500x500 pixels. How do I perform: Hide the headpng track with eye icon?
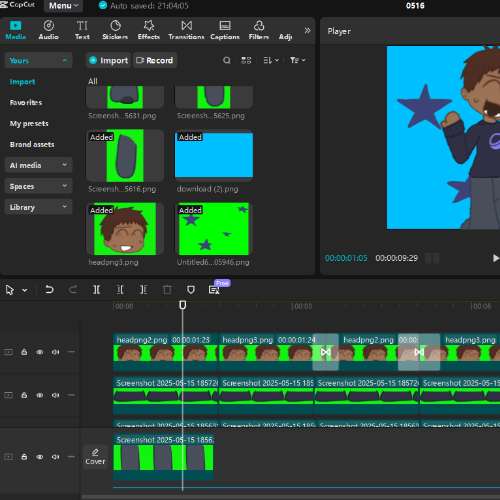pos(40,352)
